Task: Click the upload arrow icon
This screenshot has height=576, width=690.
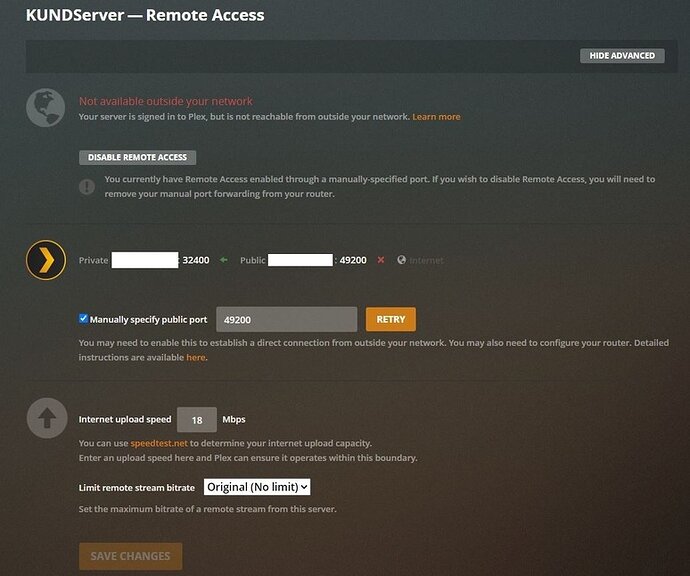Action: pos(47,418)
